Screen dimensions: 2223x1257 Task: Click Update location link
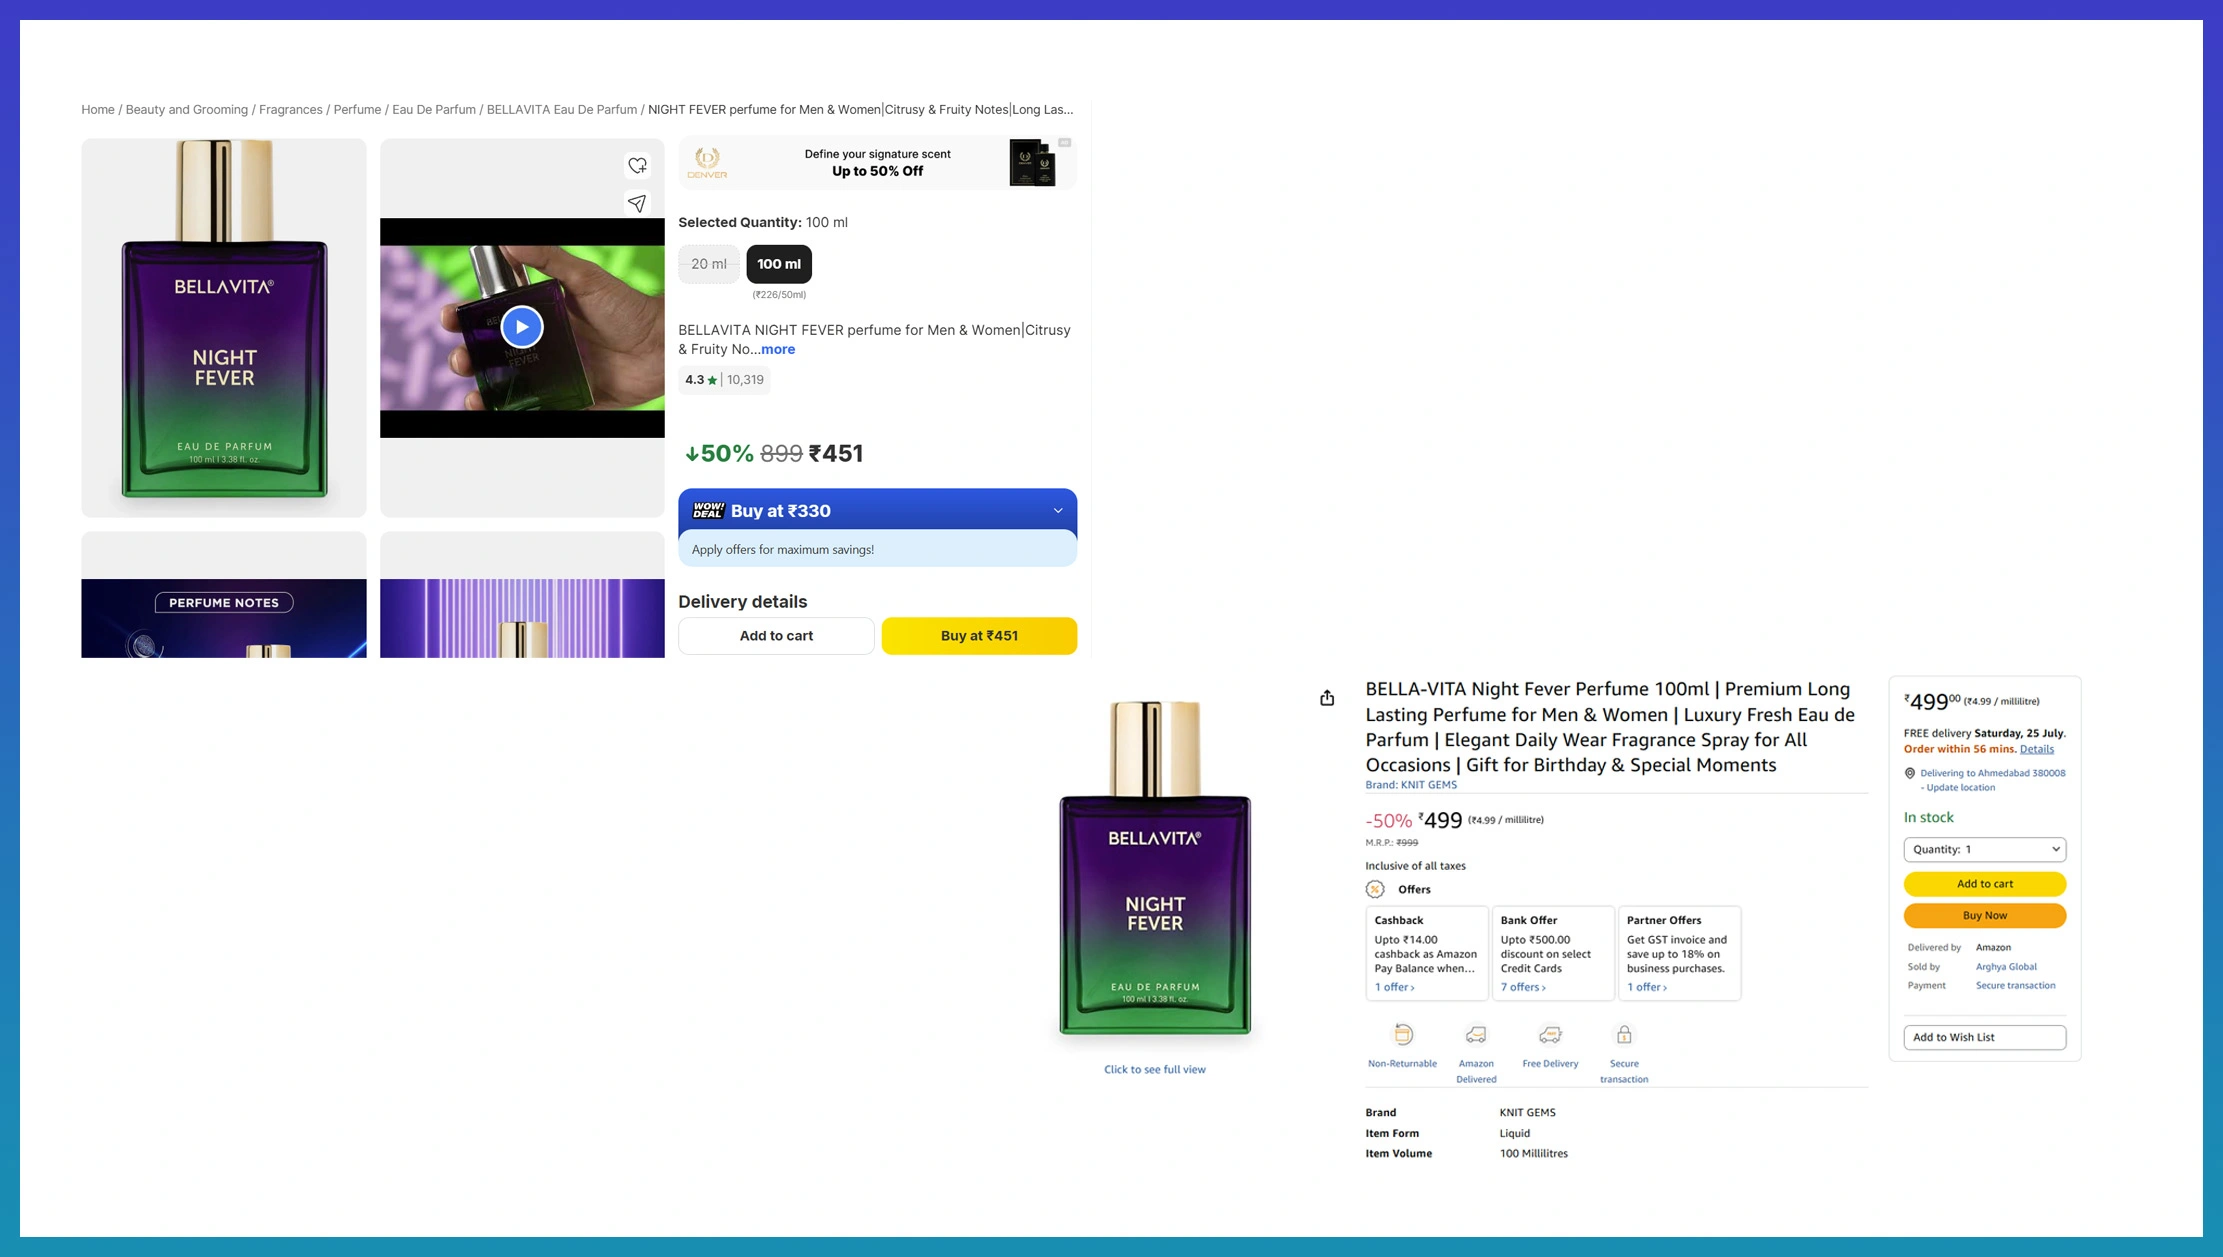tap(1960, 788)
